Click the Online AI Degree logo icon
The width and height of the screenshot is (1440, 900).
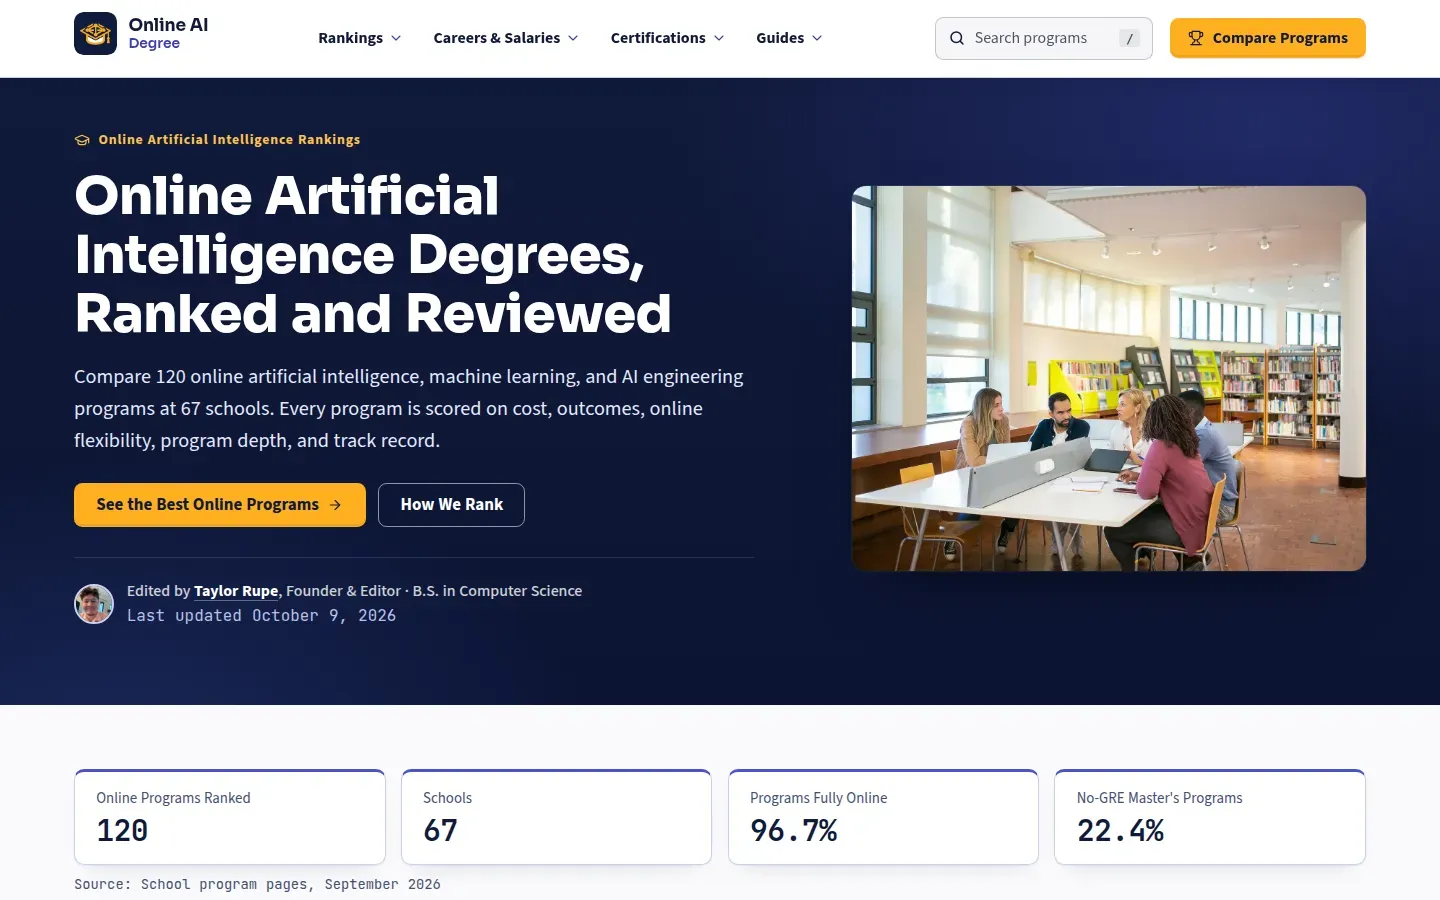[x=95, y=34]
